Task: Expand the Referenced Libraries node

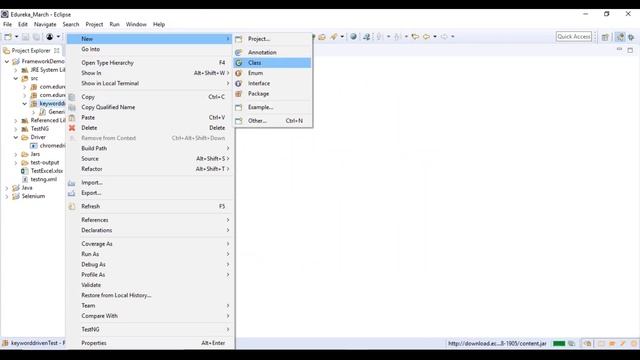Action: click(x=16, y=121)
